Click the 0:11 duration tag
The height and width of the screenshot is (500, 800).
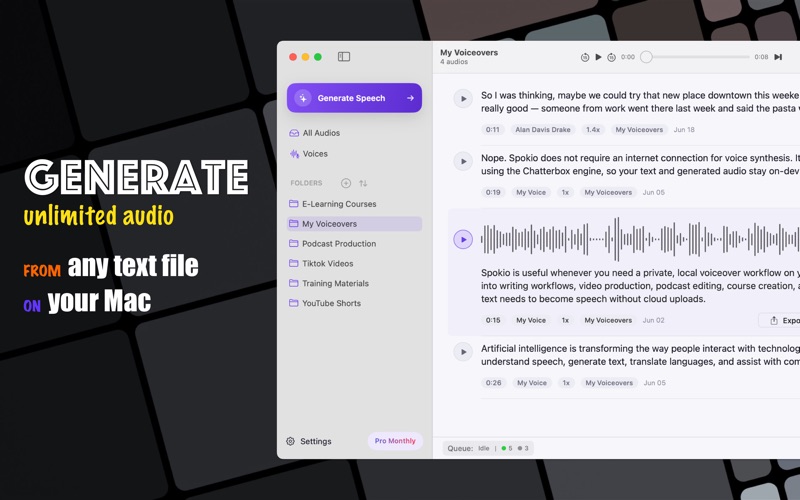click(492, 130)
